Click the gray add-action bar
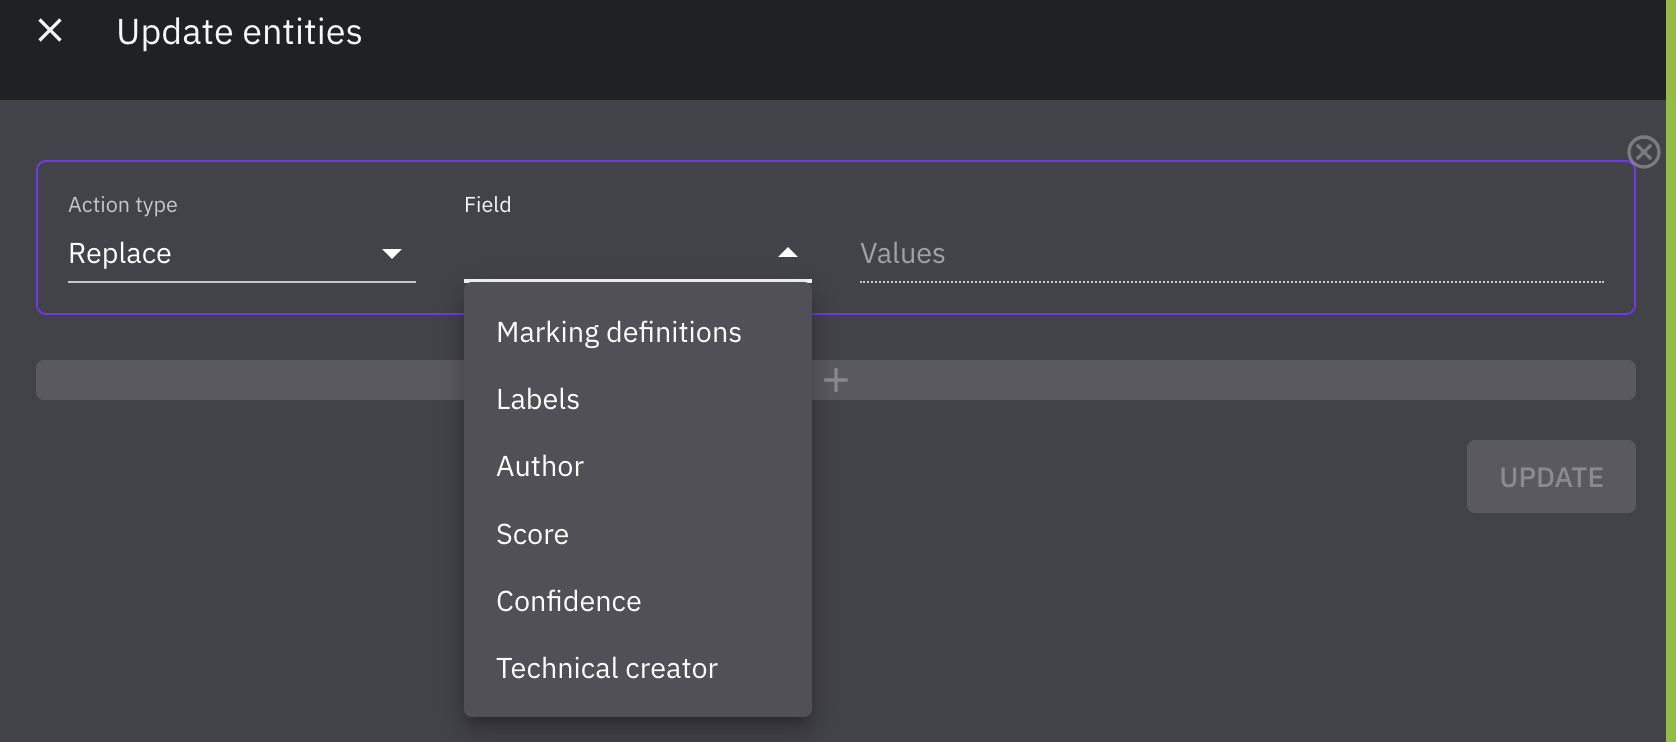 [x=1200, y=380]
